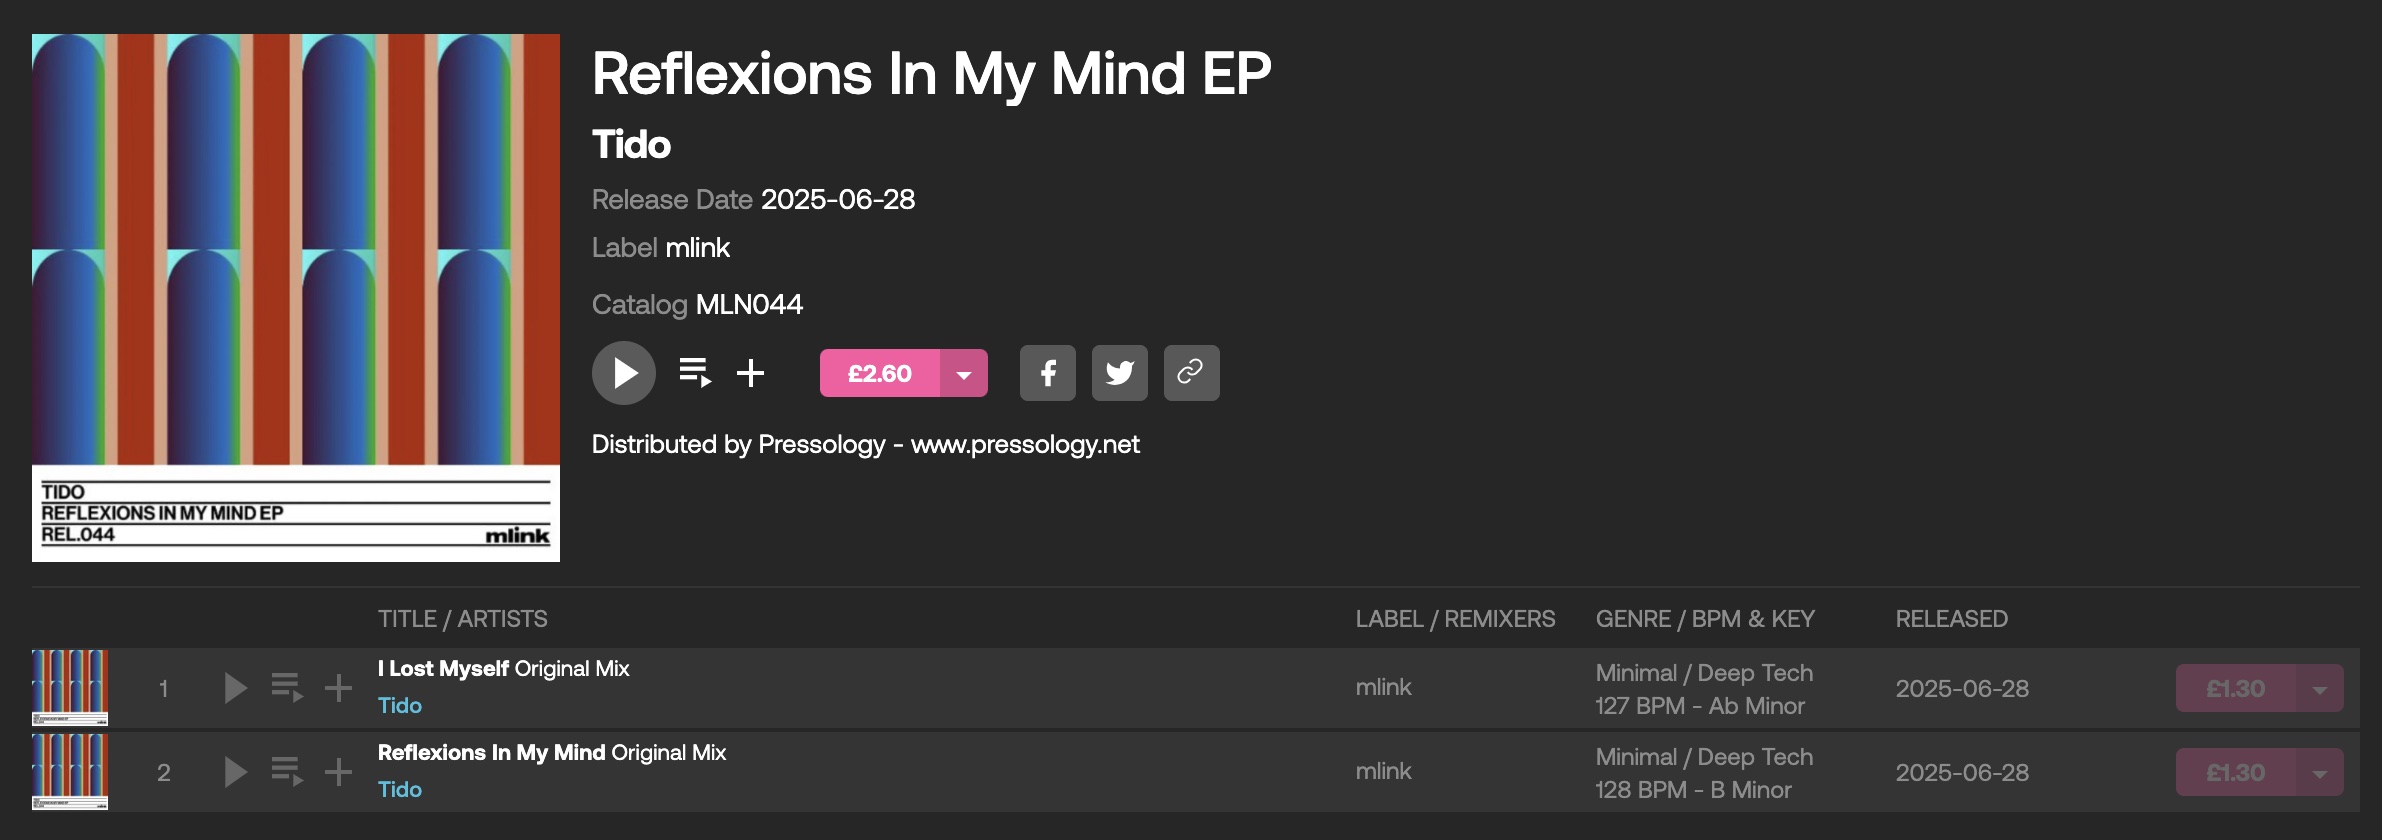Play track 2, Reflexions In My Mind

click(x=235, y=772)
